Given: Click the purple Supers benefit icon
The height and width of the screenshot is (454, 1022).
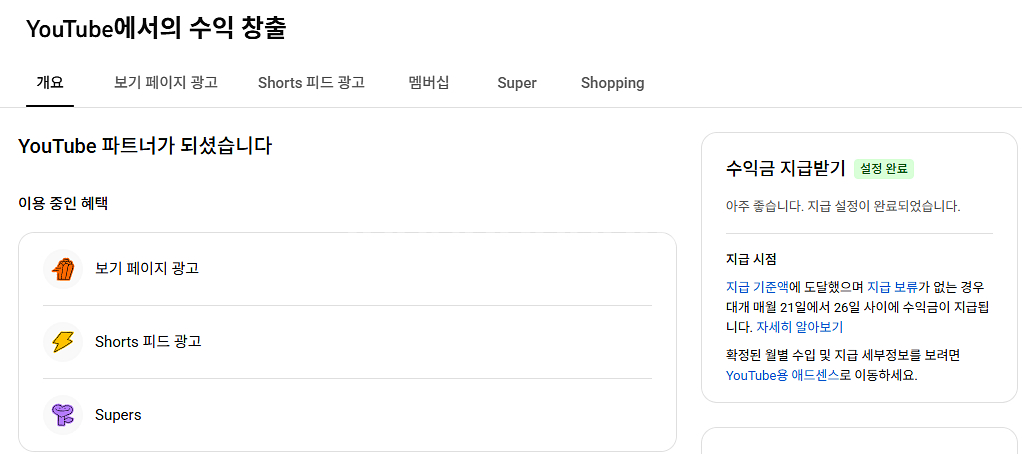Looking at the screenshot, I should 62,415.
